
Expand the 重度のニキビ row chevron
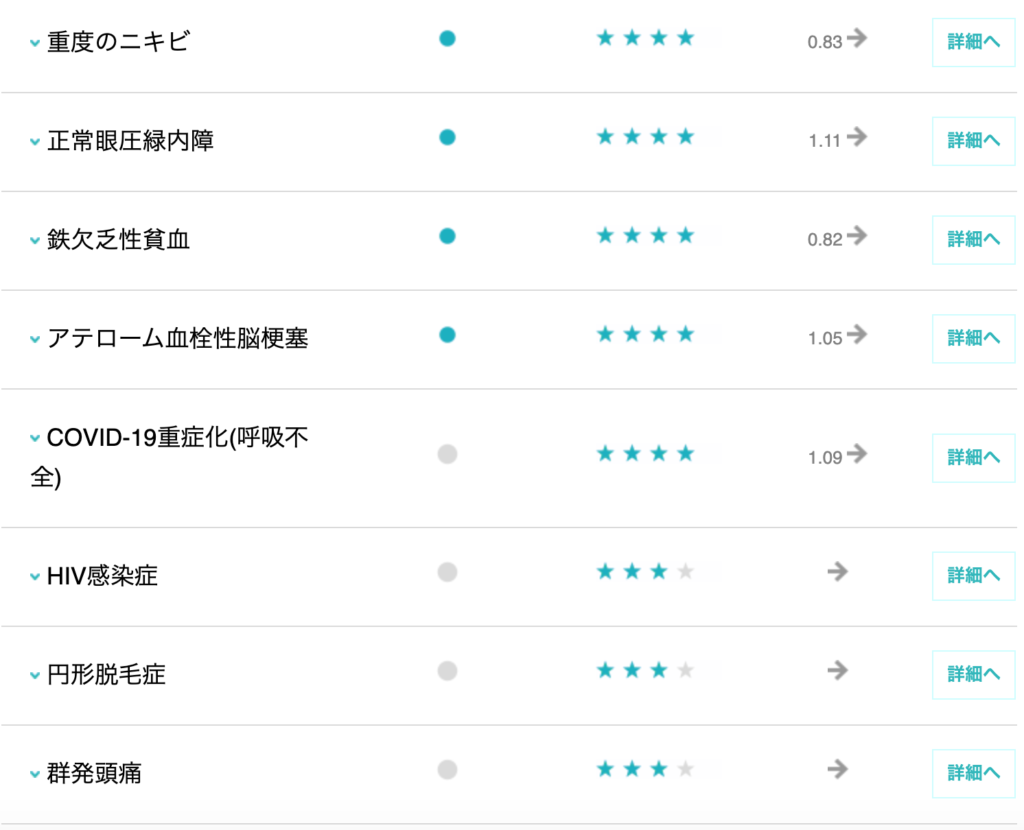[x=35, y=44]
